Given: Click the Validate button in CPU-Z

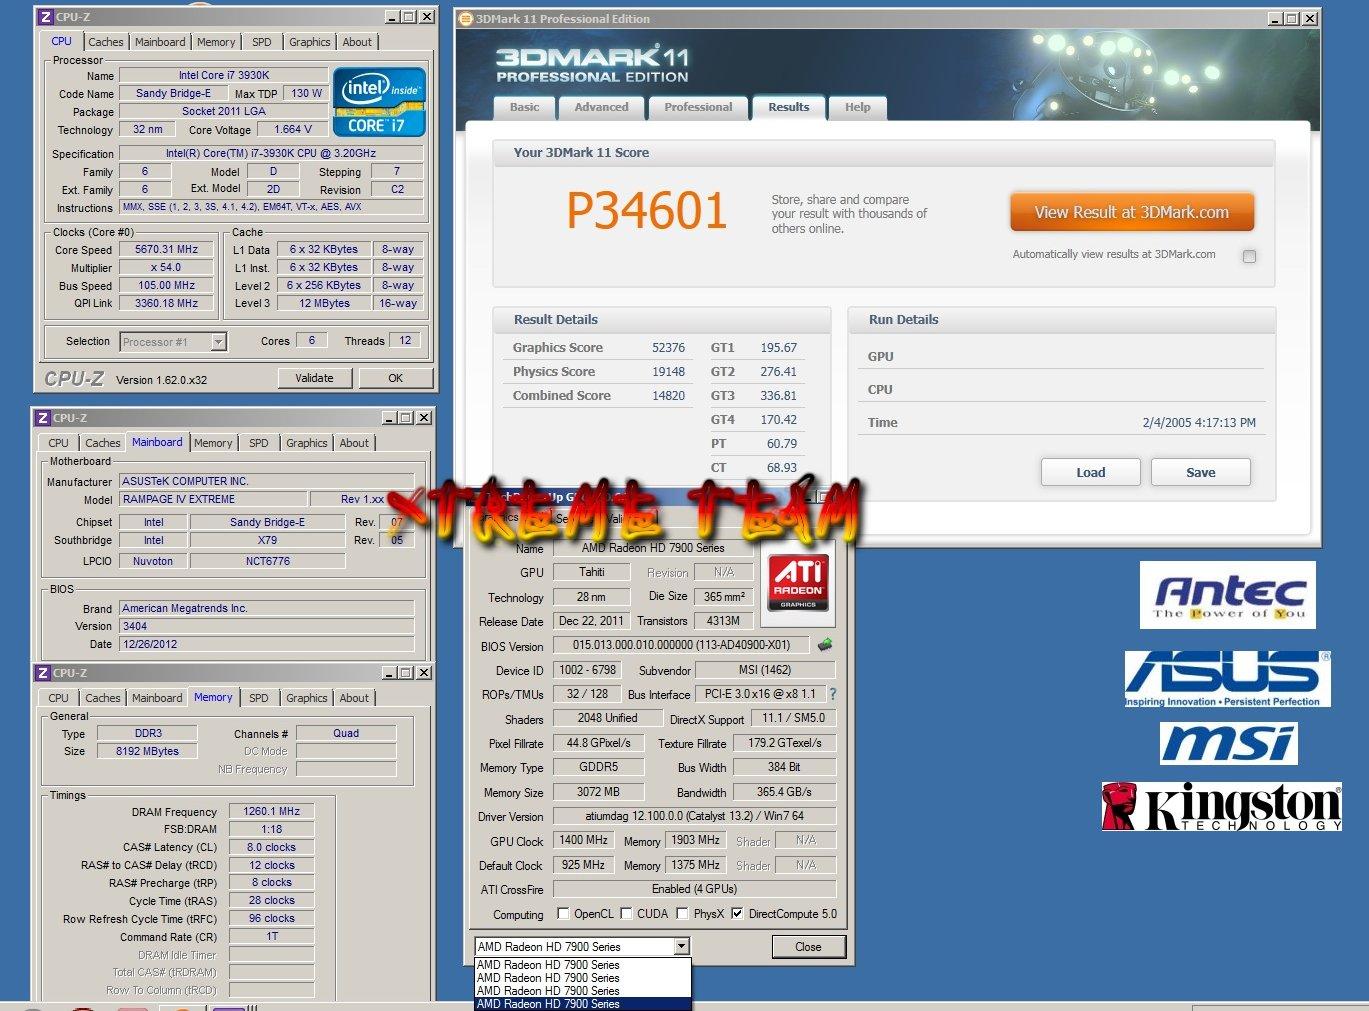Looking at the screenshot, I should click(x=314, y=378).
